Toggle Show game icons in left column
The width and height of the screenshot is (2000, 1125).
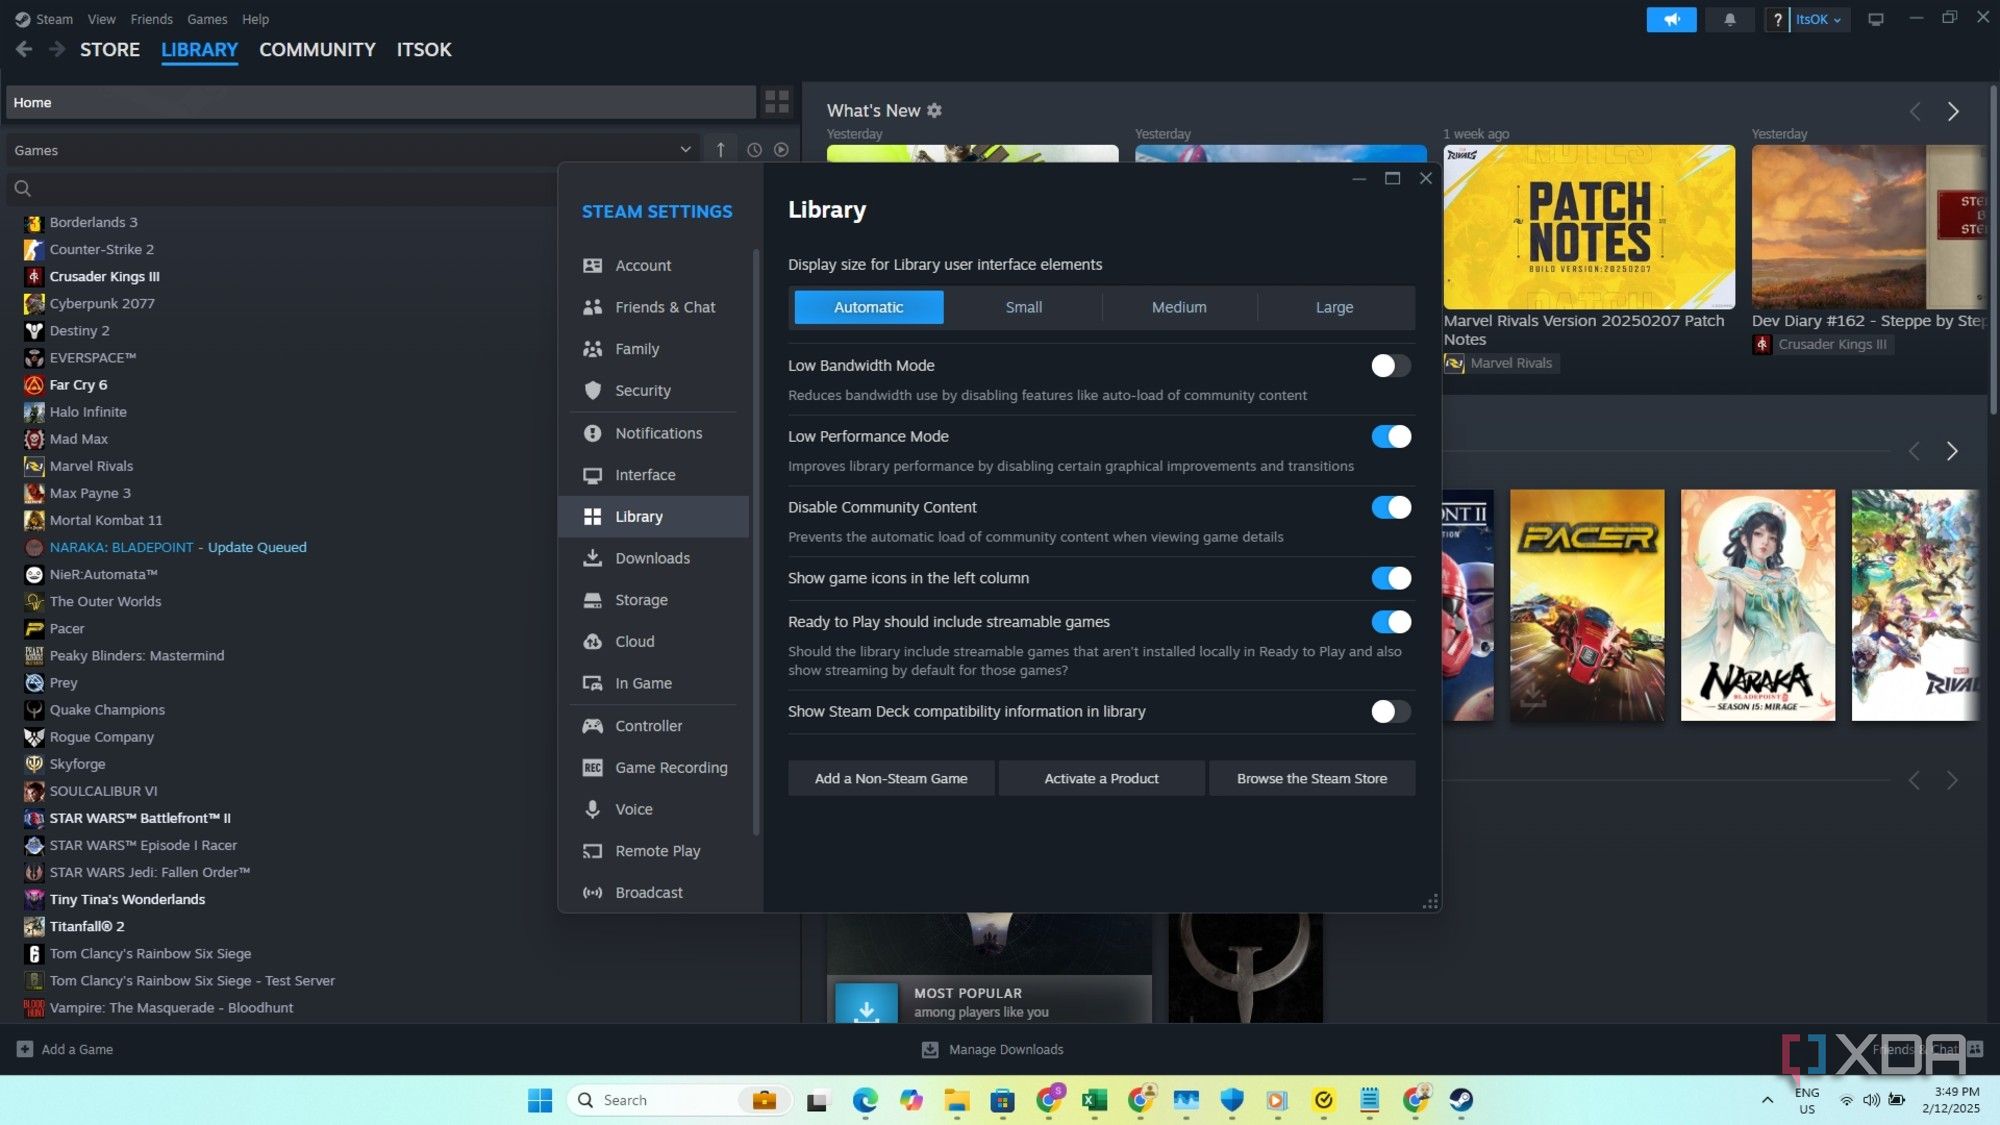coord(1390,578)
